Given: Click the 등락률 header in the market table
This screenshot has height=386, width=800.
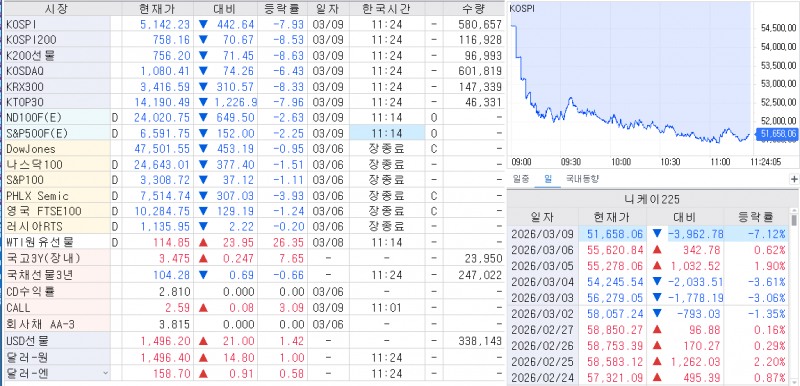Looking at the screenshot, I should [282, 8].
